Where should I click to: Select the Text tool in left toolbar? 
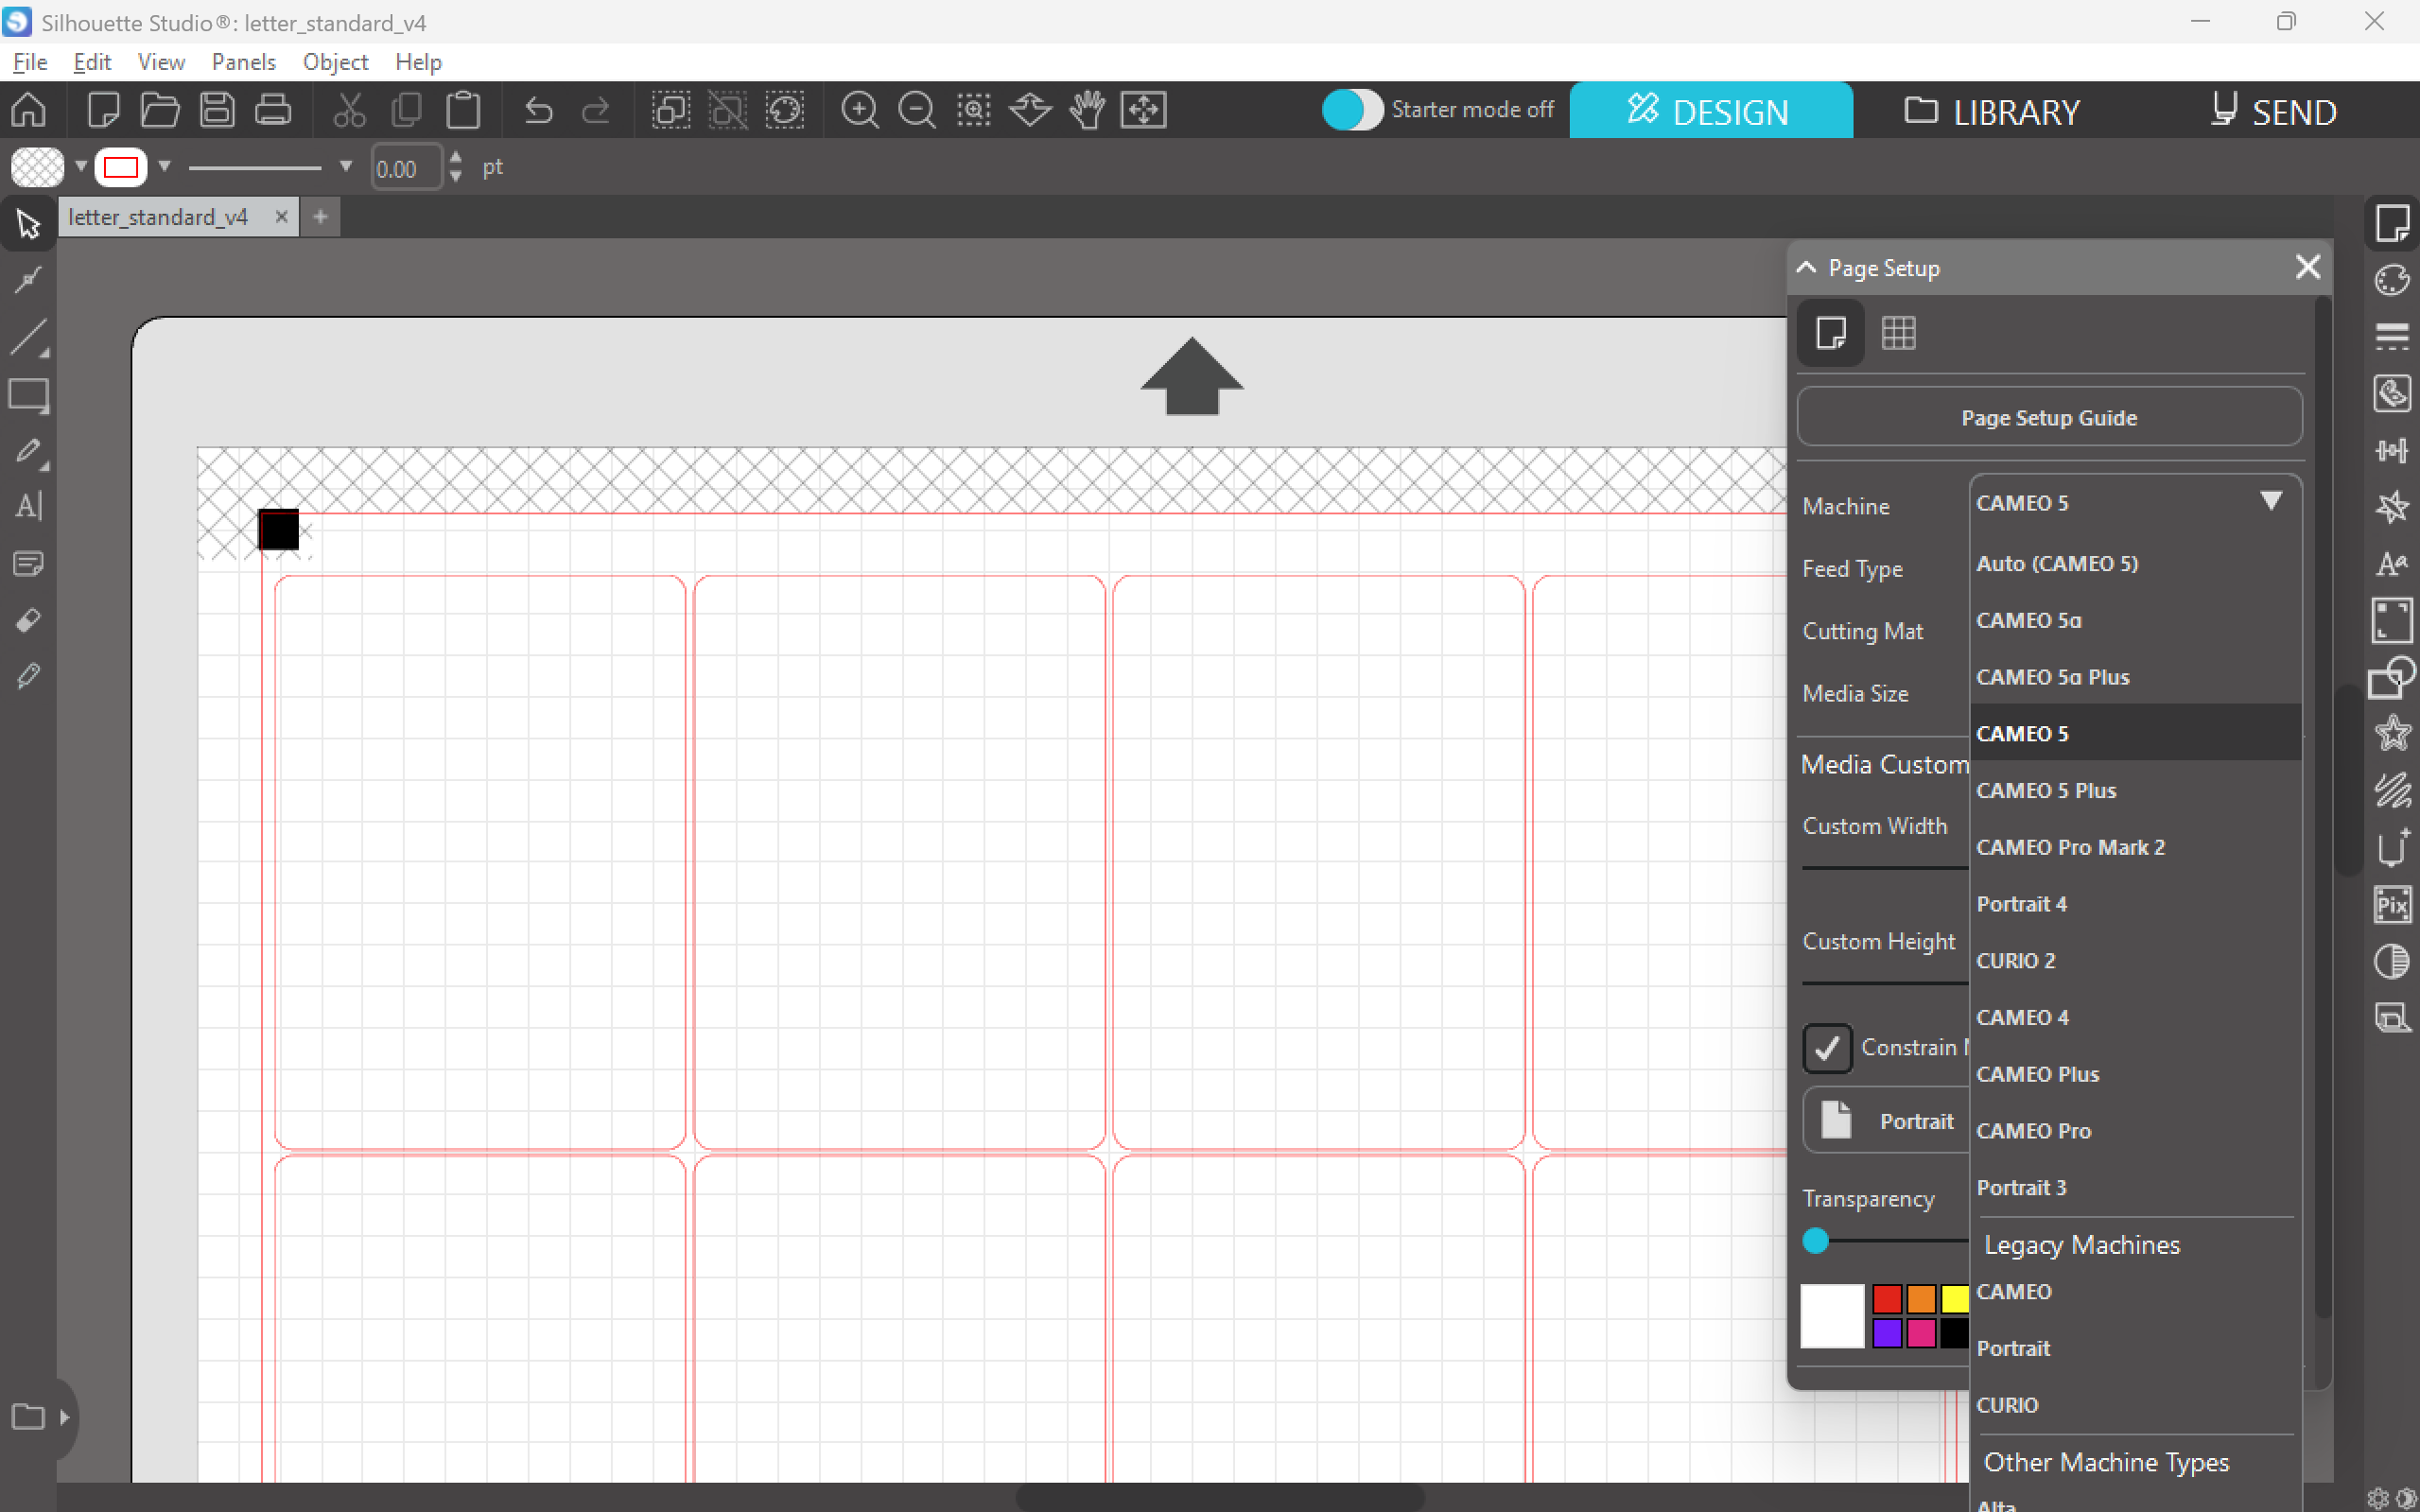point(28,506)
